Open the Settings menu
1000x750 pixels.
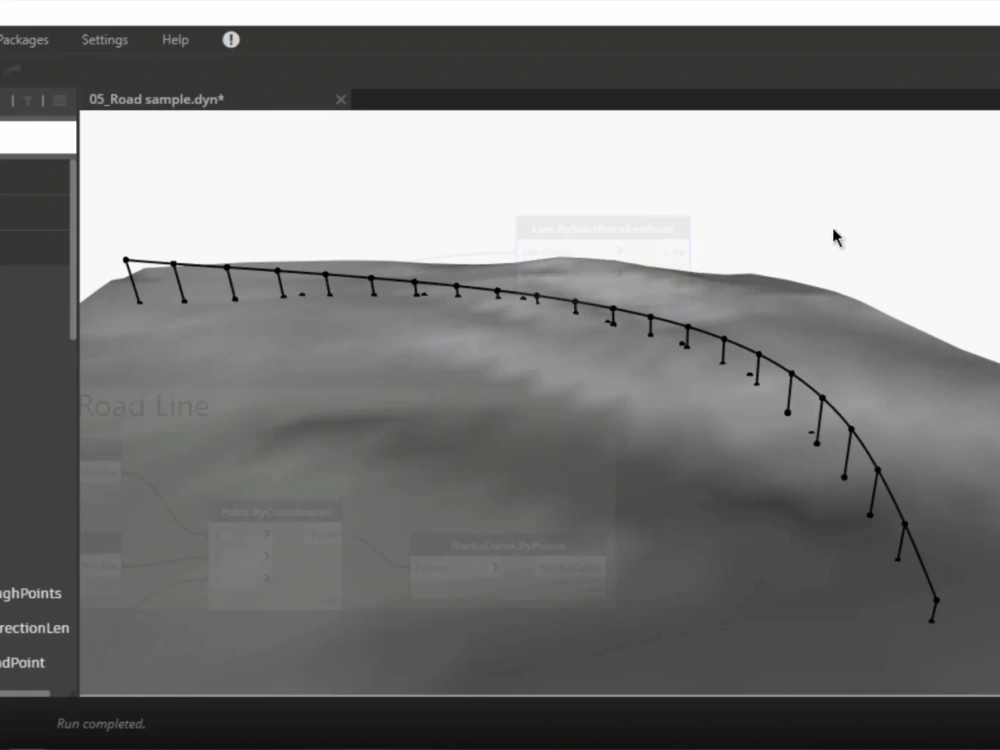(x=104, y=40)
